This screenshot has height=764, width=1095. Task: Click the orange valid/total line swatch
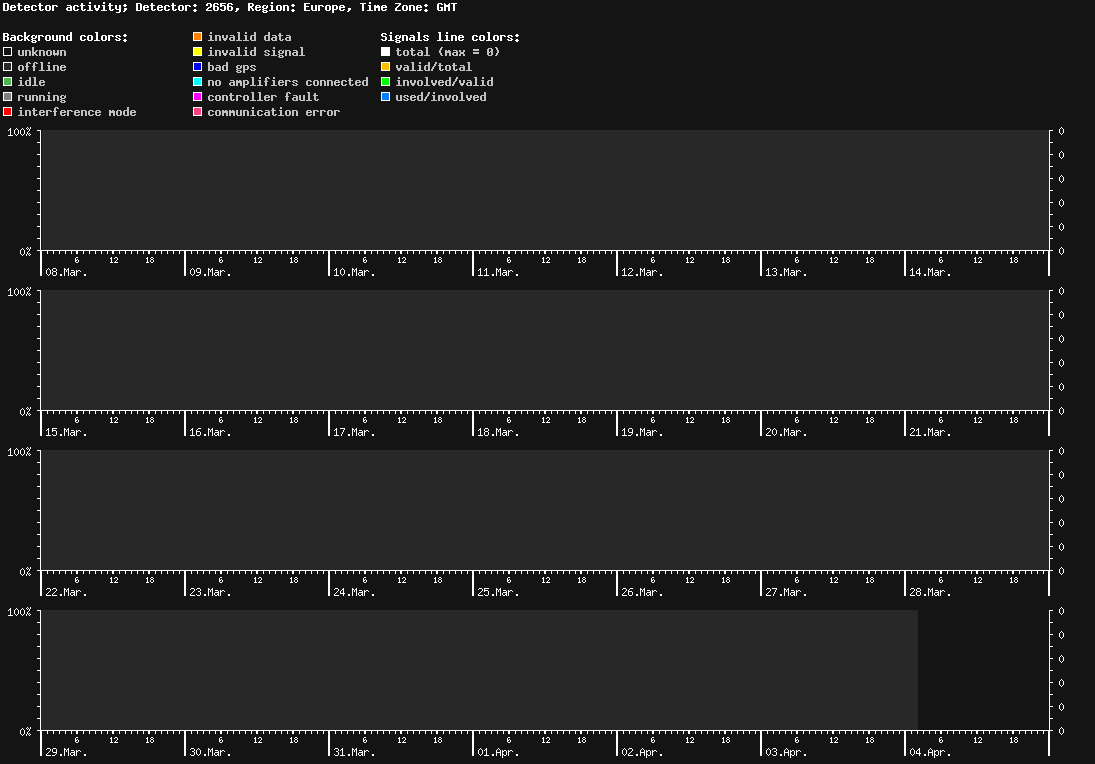(x=386, y=67)
